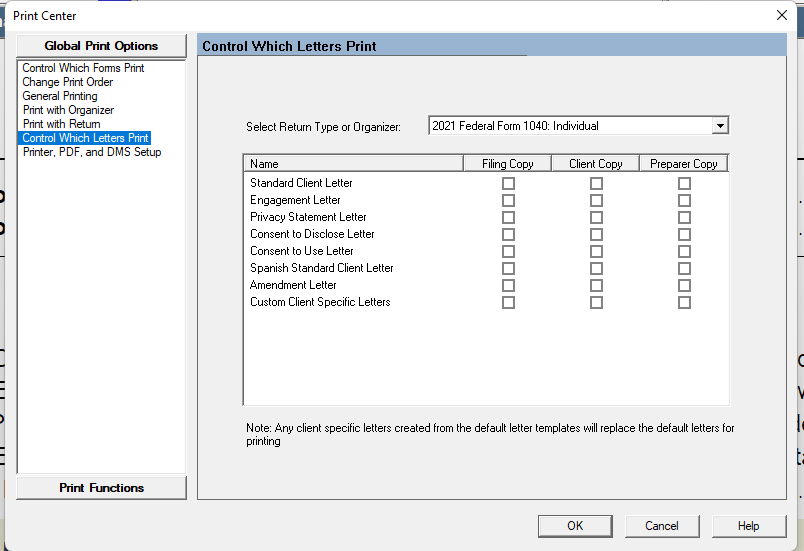Enable Client Copy for Engagement Letter
The width and height of the screenshot is (804, 551).
(x=596, y=201)
